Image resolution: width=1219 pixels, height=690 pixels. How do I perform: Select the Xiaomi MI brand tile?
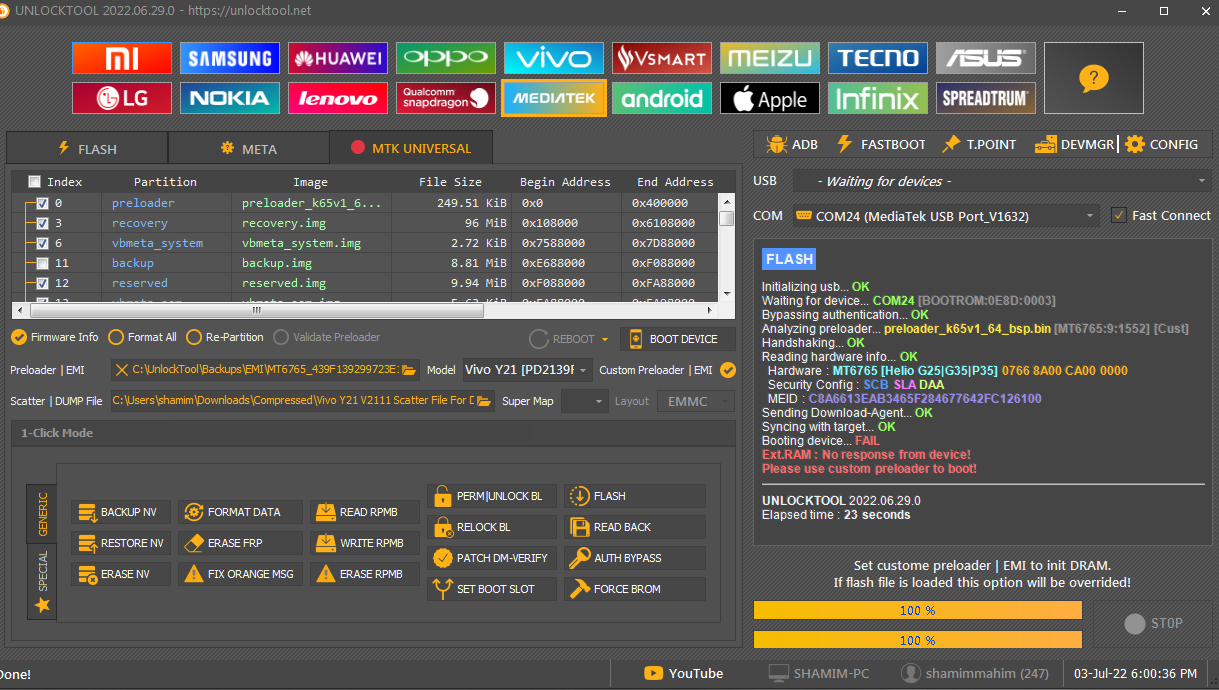(122, 58)
